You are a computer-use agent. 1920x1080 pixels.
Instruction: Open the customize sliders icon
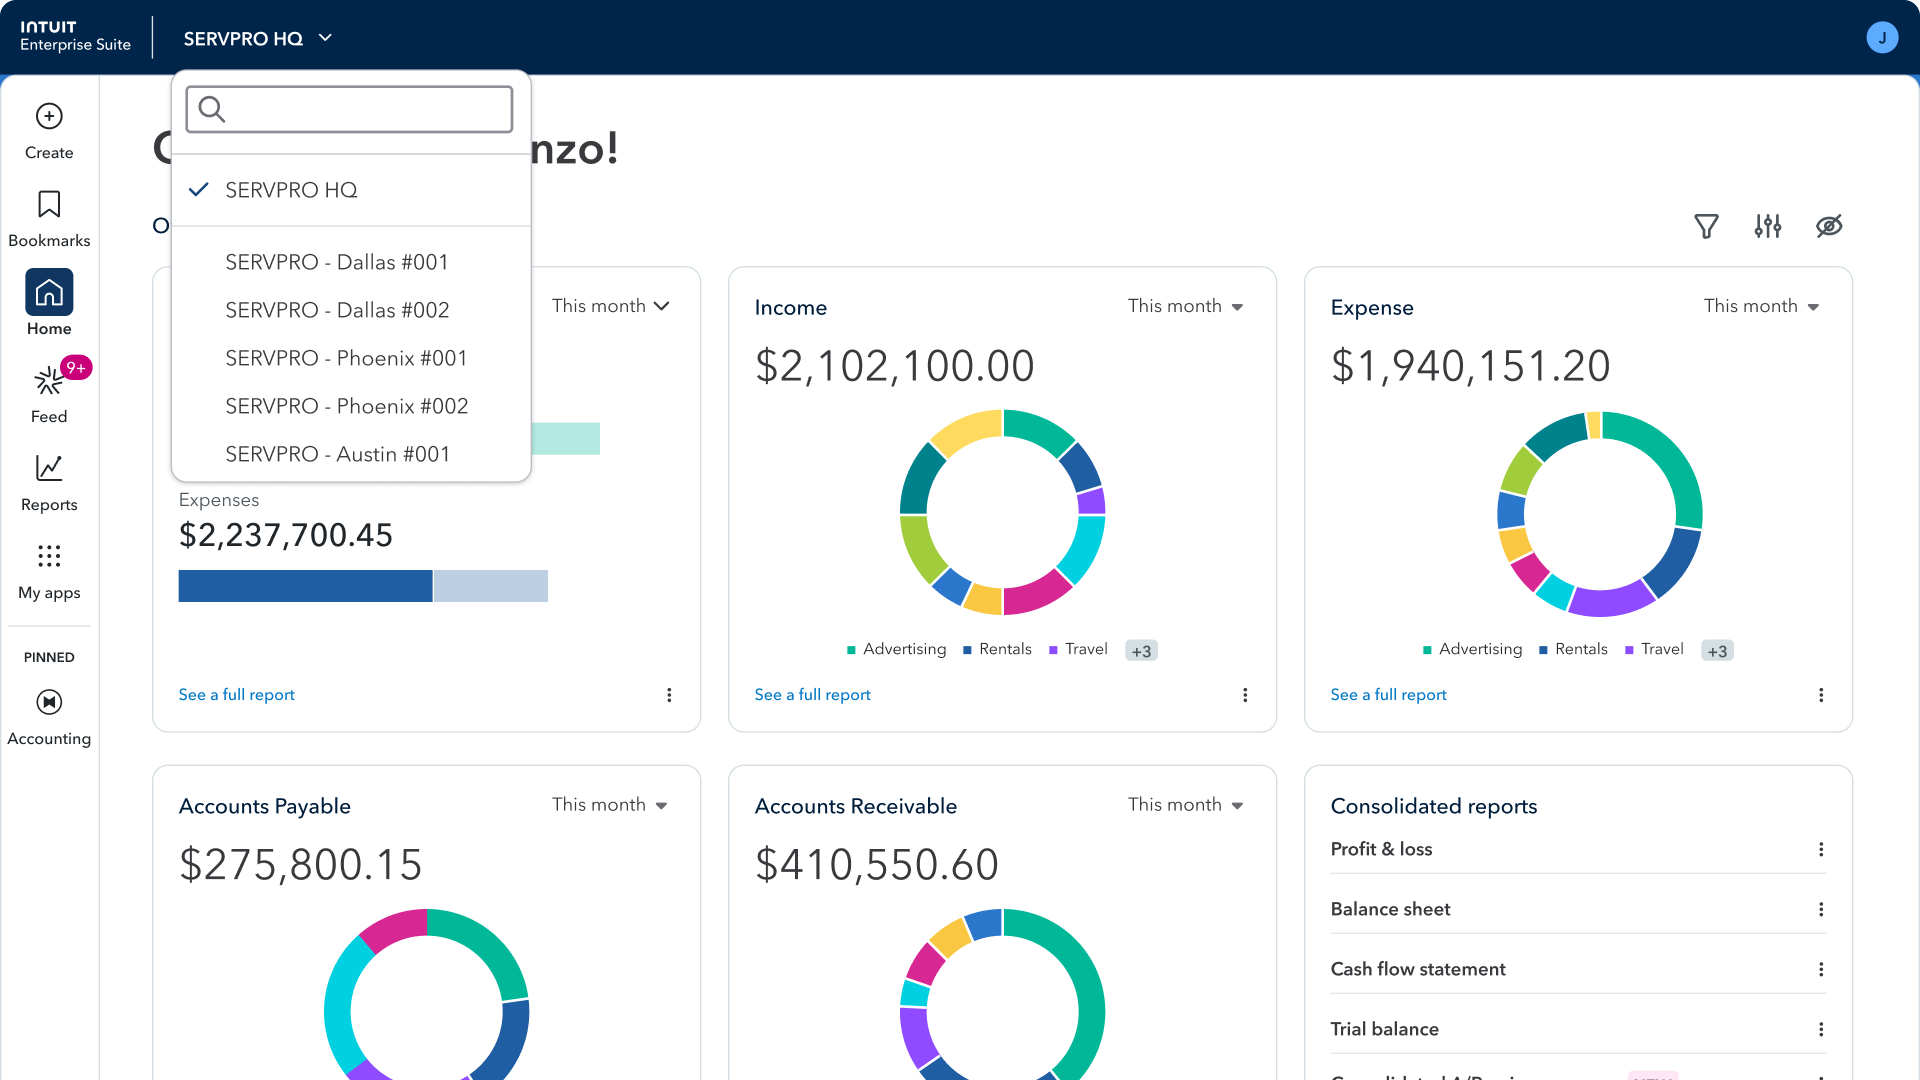[x=1767, y=226]
